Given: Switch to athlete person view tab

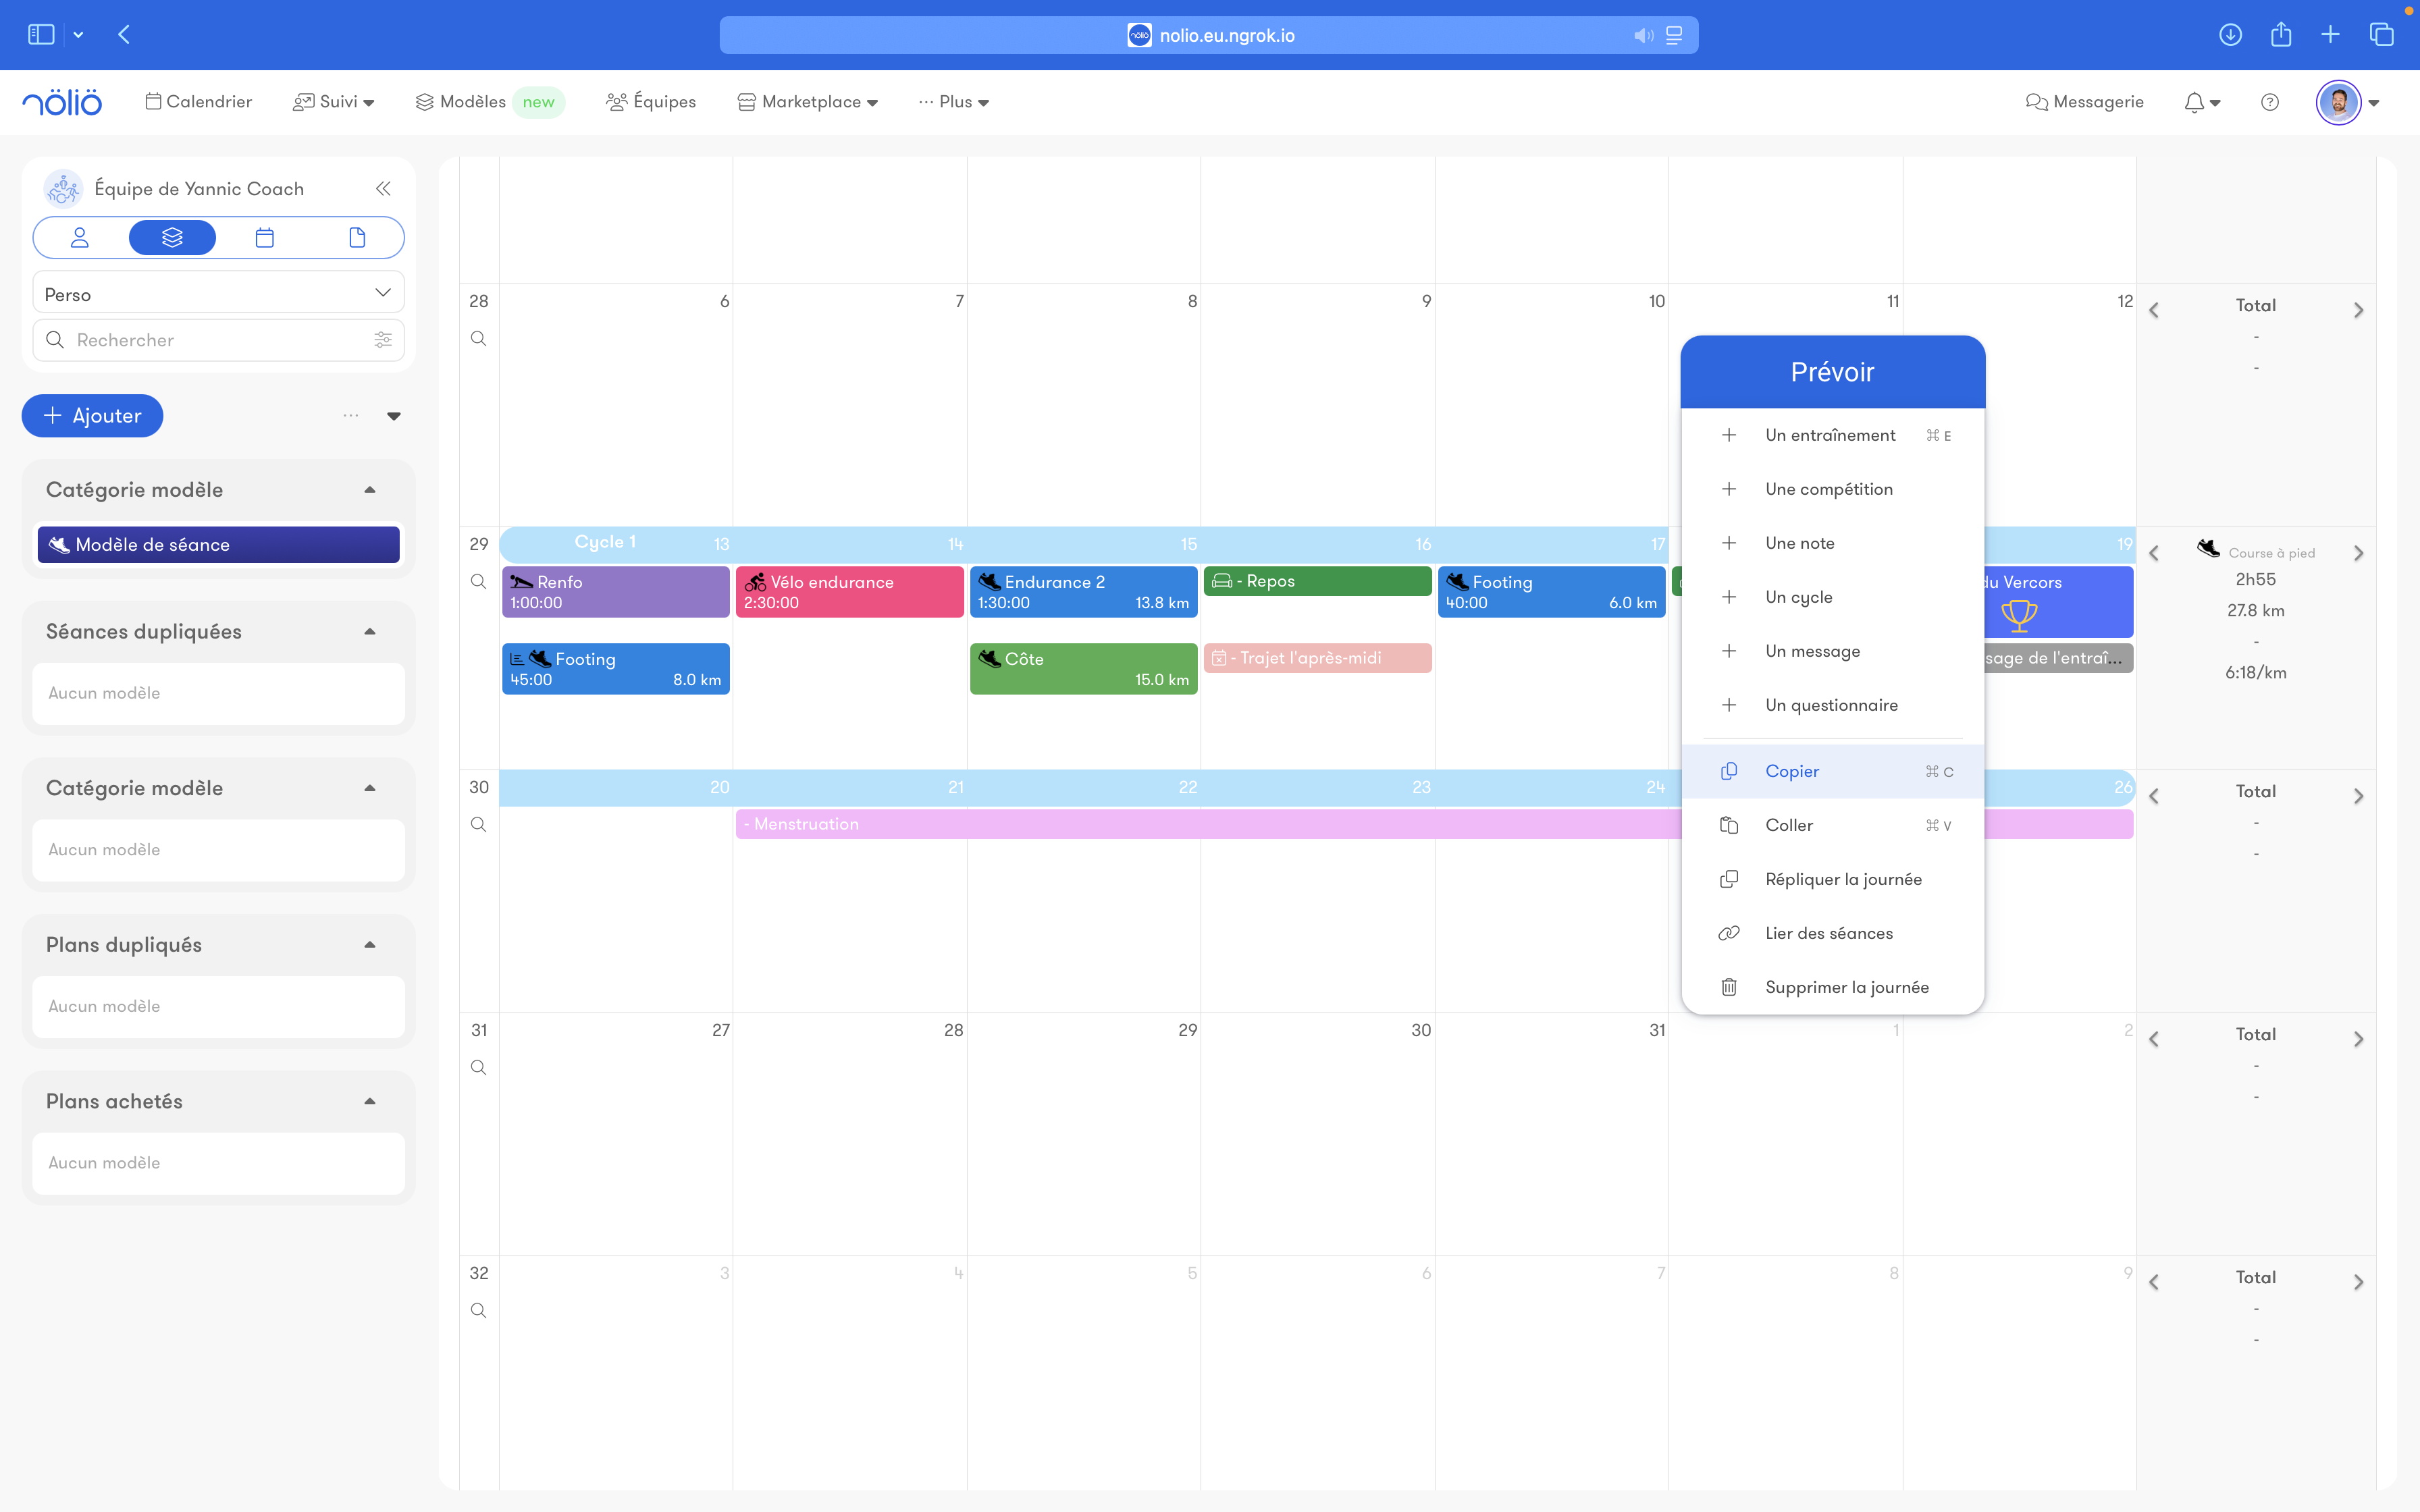Looking at the screenshot, I should (x=80, y=238).
